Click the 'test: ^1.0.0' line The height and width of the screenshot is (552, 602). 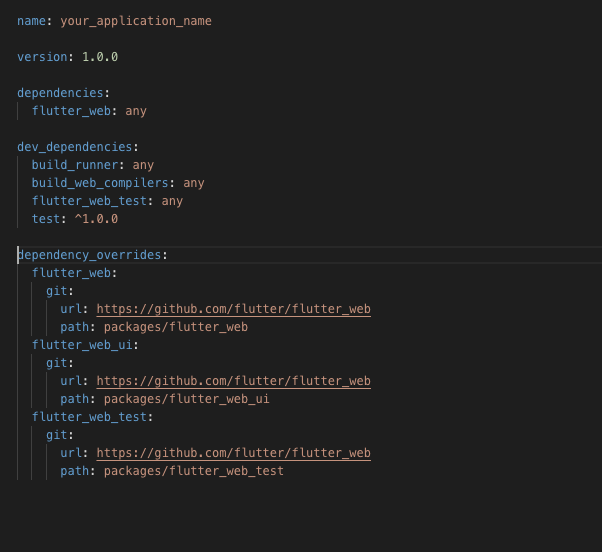point(75,219)
